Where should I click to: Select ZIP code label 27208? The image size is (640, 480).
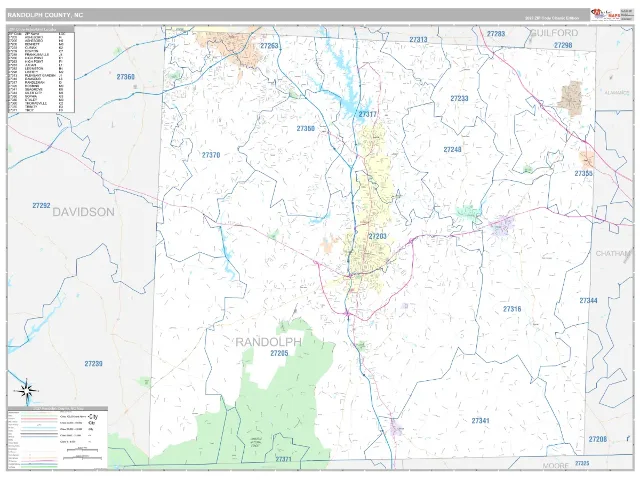[598, 440]
